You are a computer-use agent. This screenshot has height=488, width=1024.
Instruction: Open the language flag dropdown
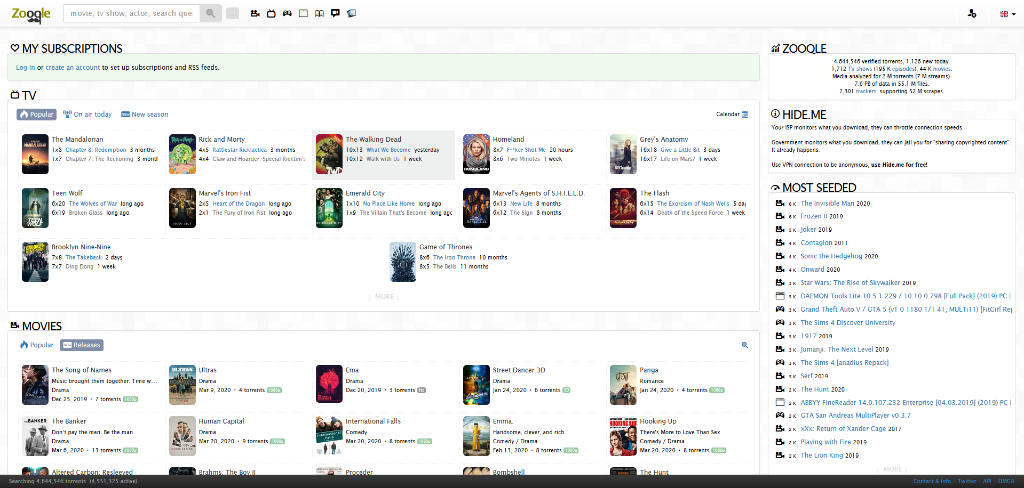(x=1006, y=14)
